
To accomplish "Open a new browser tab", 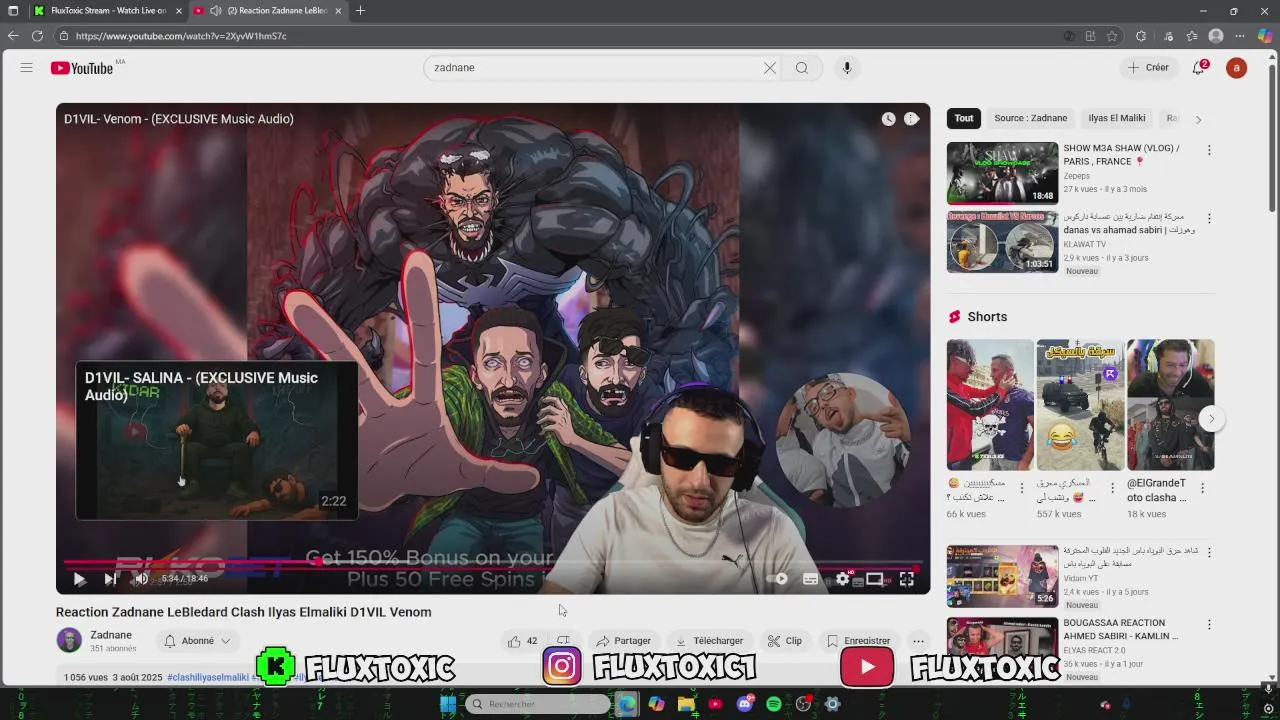I will (x=360, y=11).
